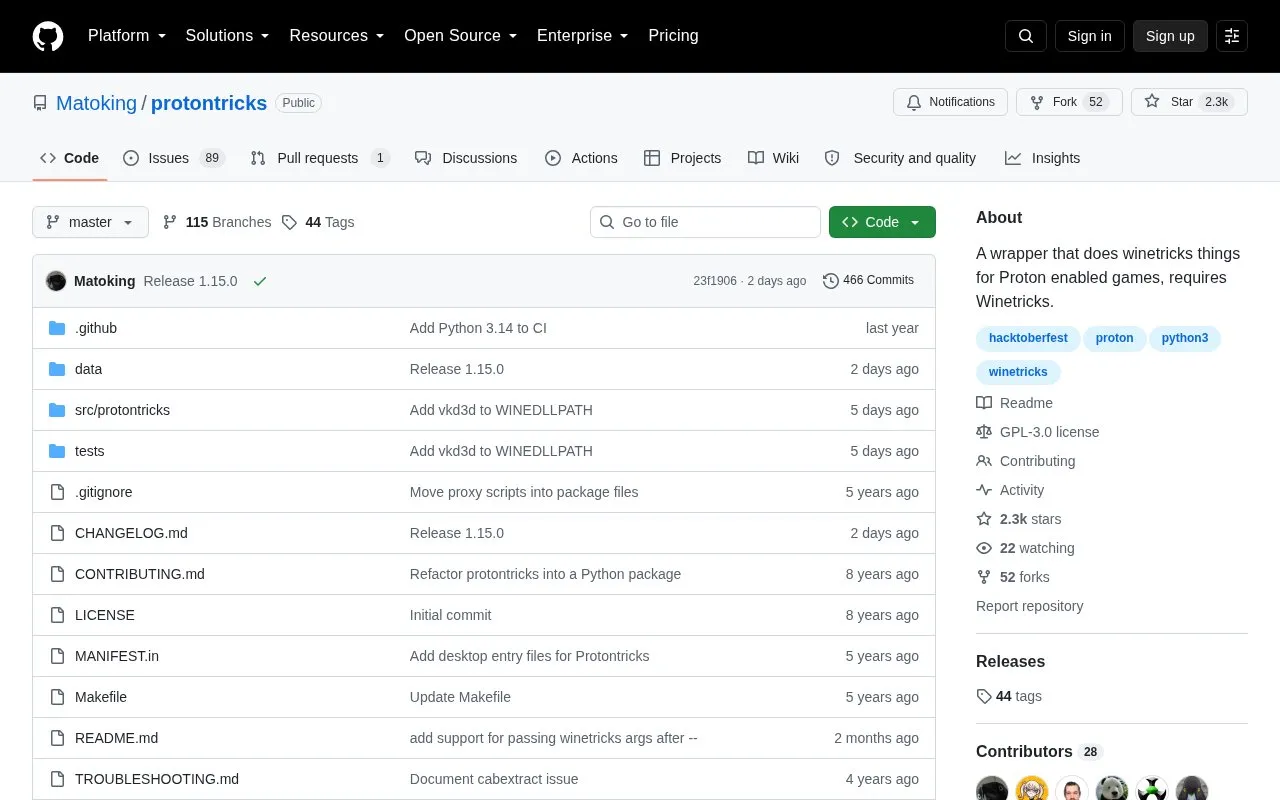Click the book icon beside Readme

click(x=984, y=403)
